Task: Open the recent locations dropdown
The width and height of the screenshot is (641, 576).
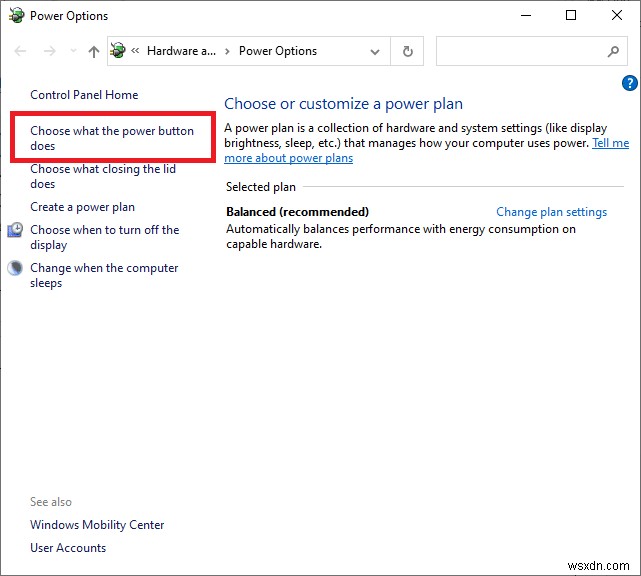Action: click(71, 51)
